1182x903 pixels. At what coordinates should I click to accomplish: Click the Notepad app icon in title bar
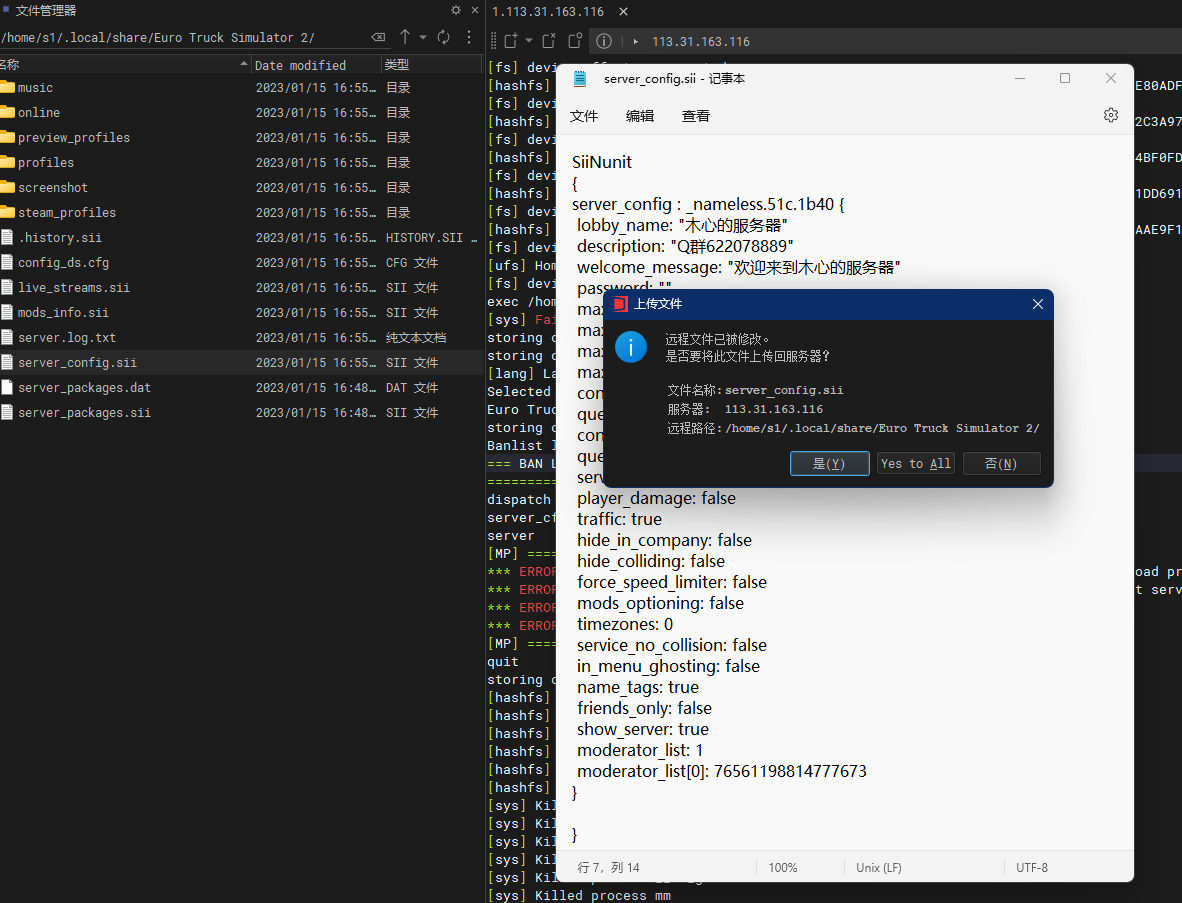(x=579, y=78)
